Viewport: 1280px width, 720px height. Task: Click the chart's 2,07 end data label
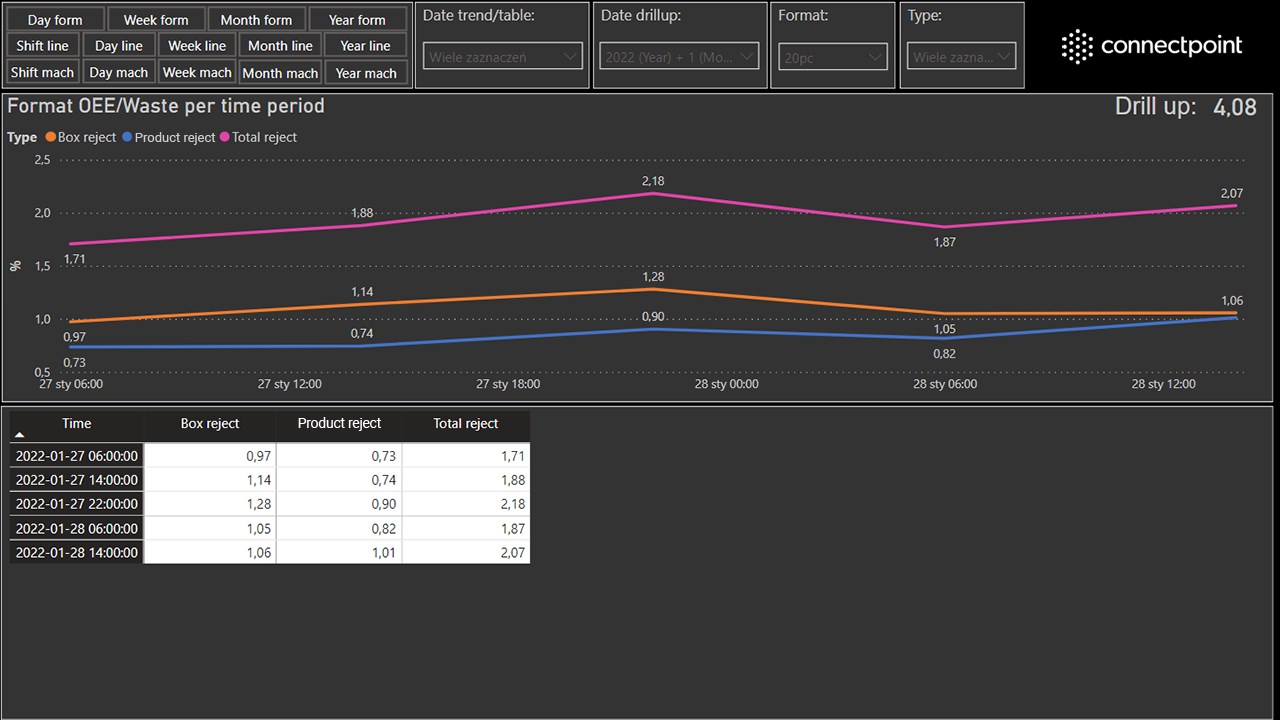(x=1232, y=193)
